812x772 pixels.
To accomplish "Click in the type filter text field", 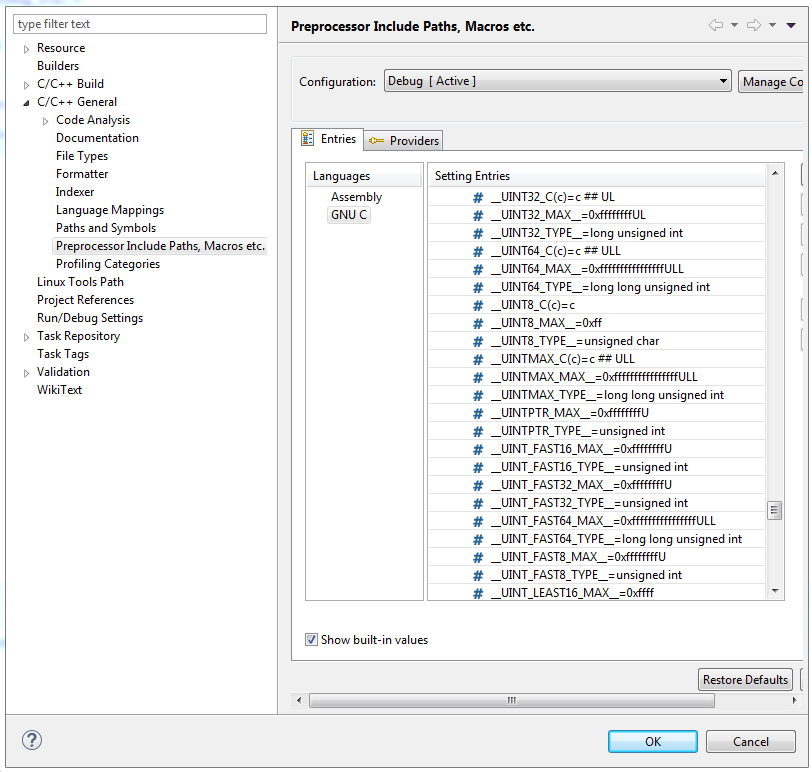I will click(x=140, y=24).
